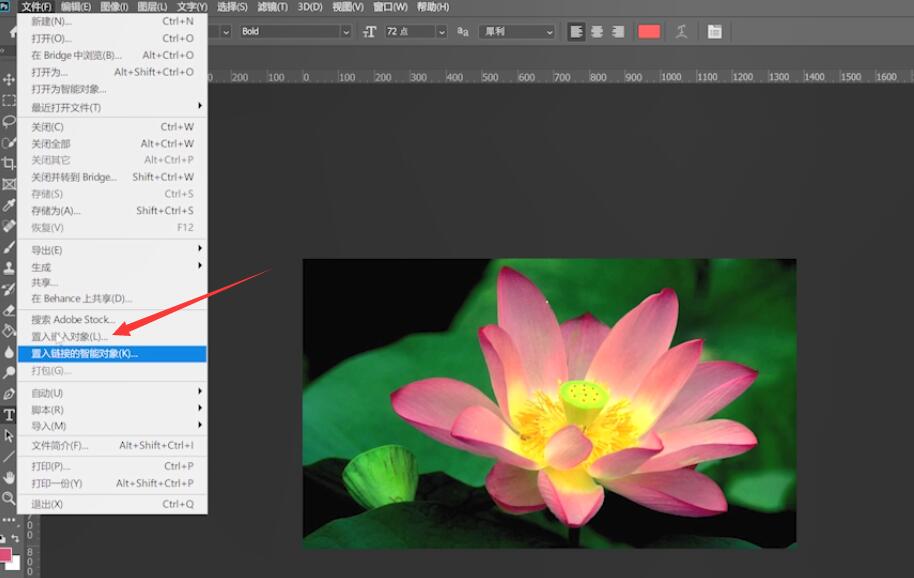This screenshot has width=914, height=578.
Task: Expand the 导出(E) submenu
Action: (x=112, y=250)
